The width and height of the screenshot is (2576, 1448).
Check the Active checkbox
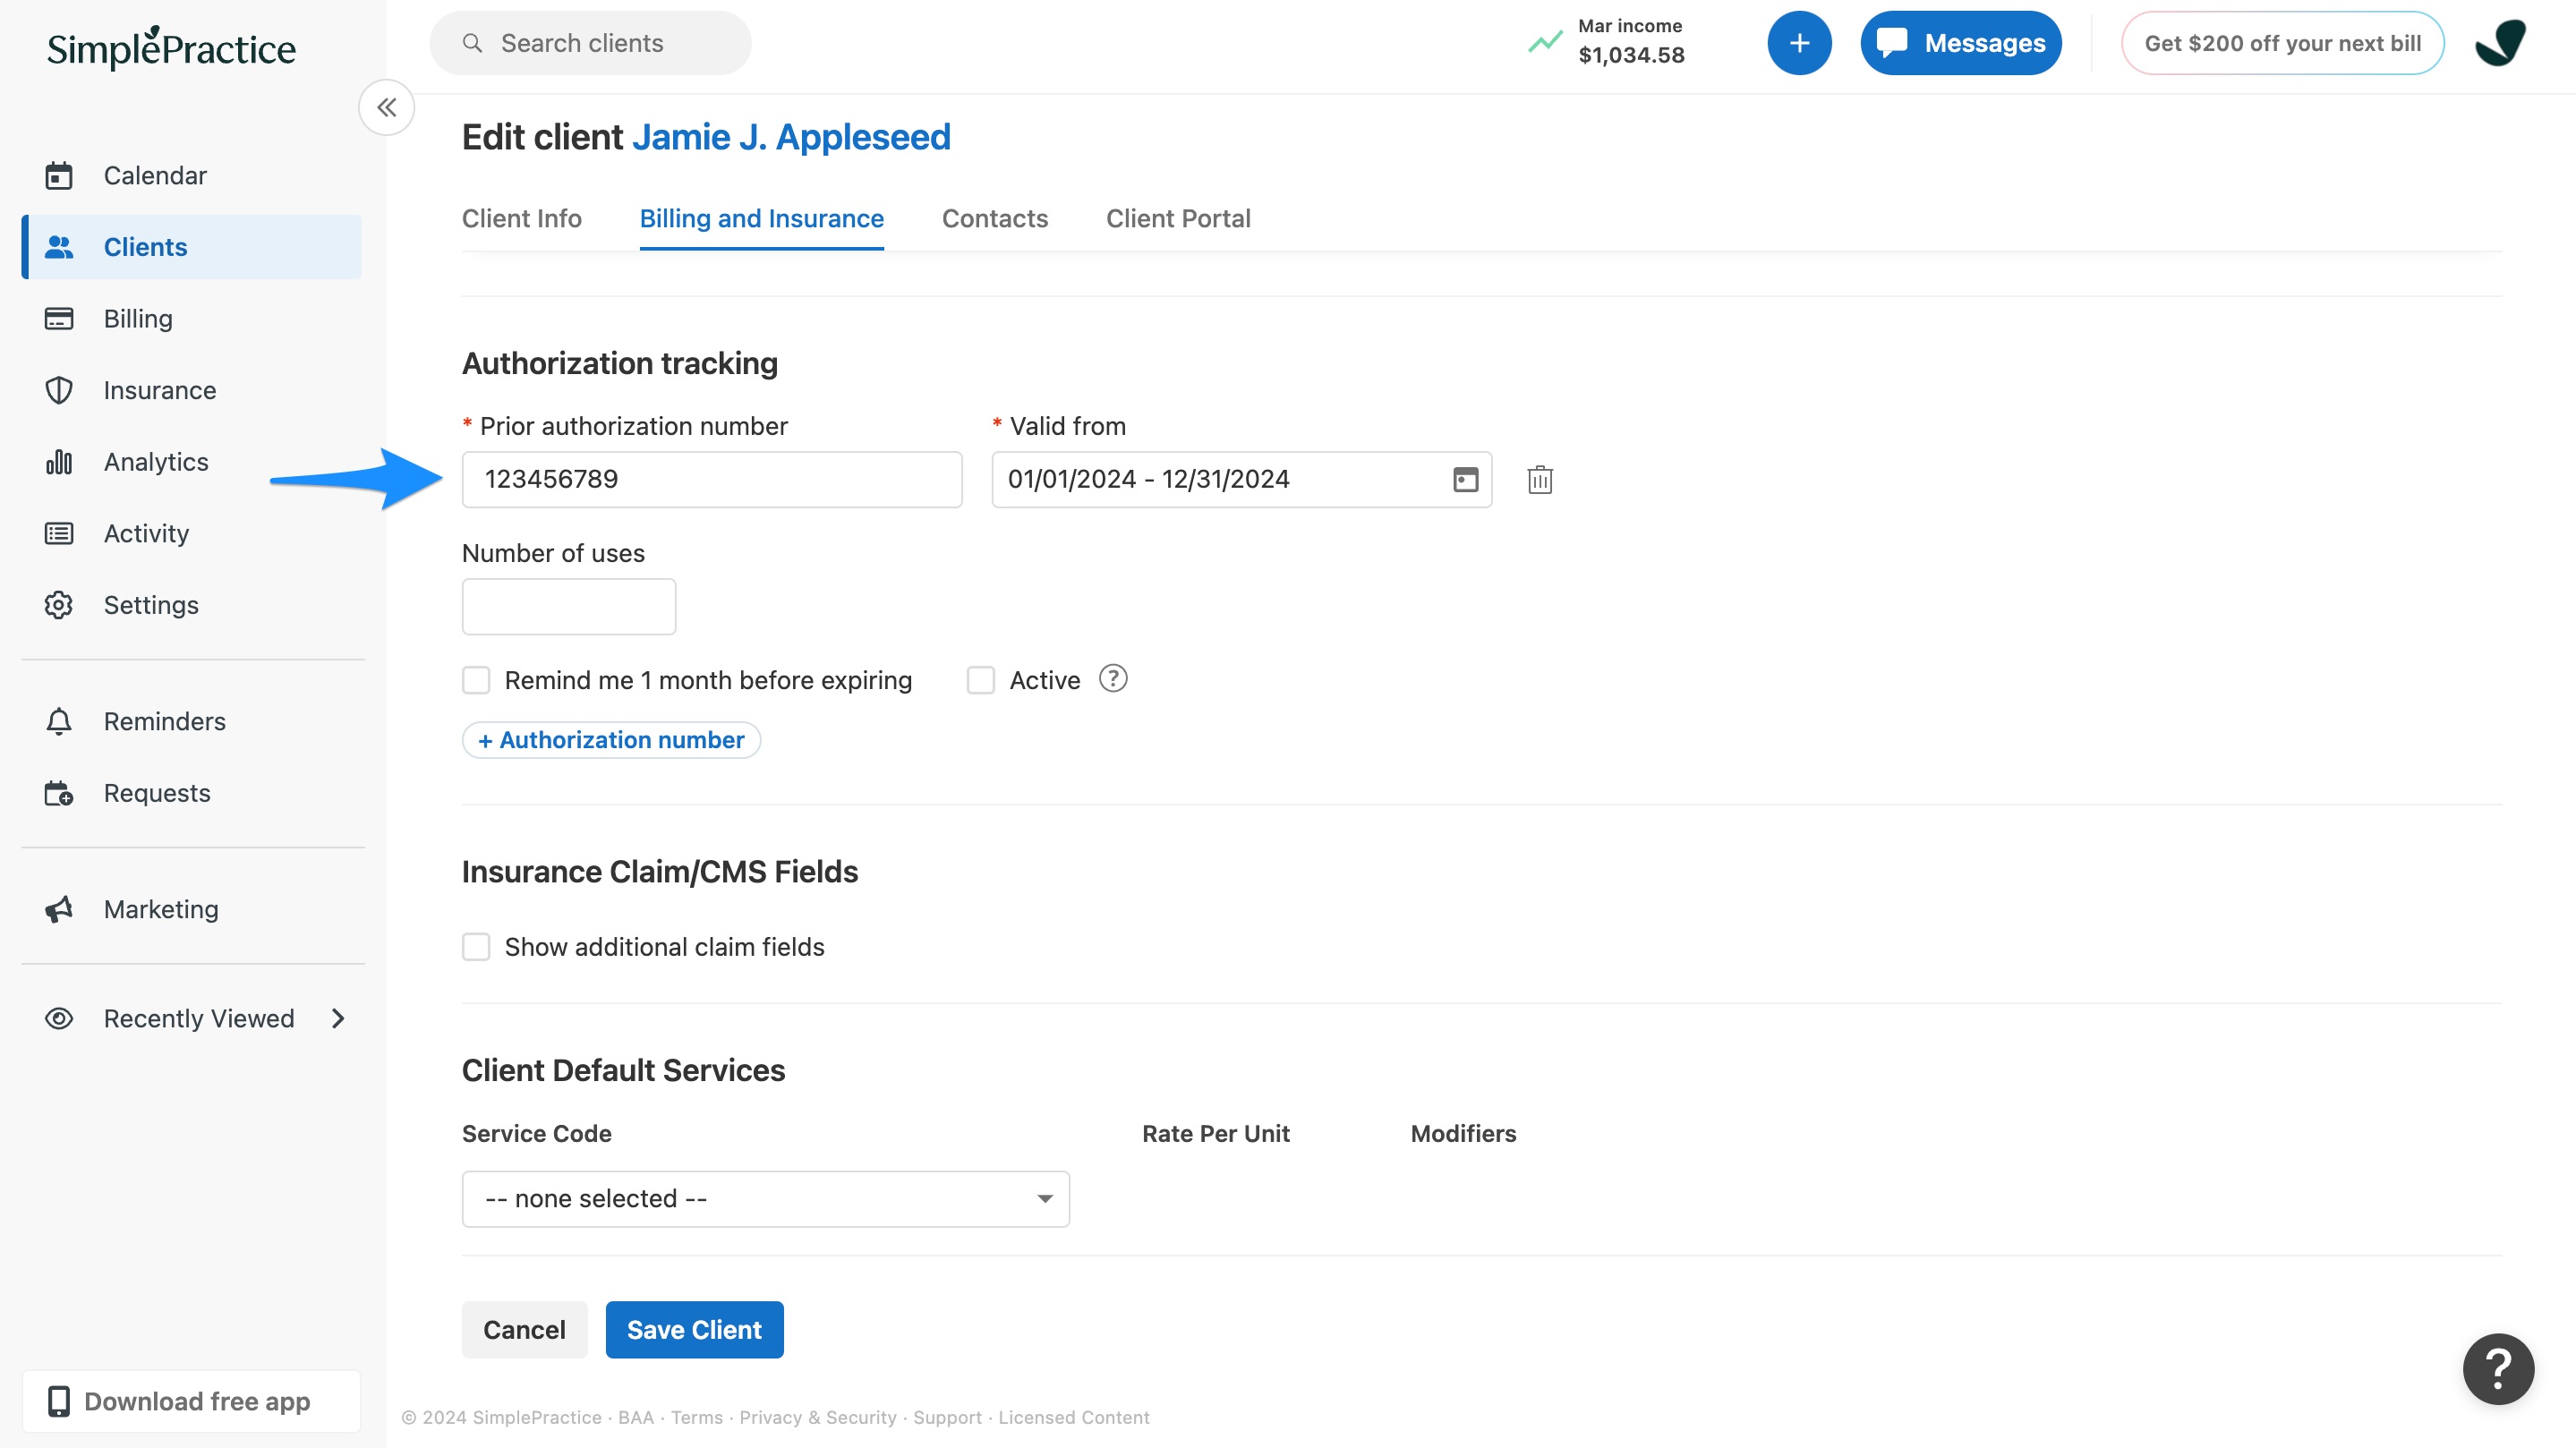click(981, 680)
